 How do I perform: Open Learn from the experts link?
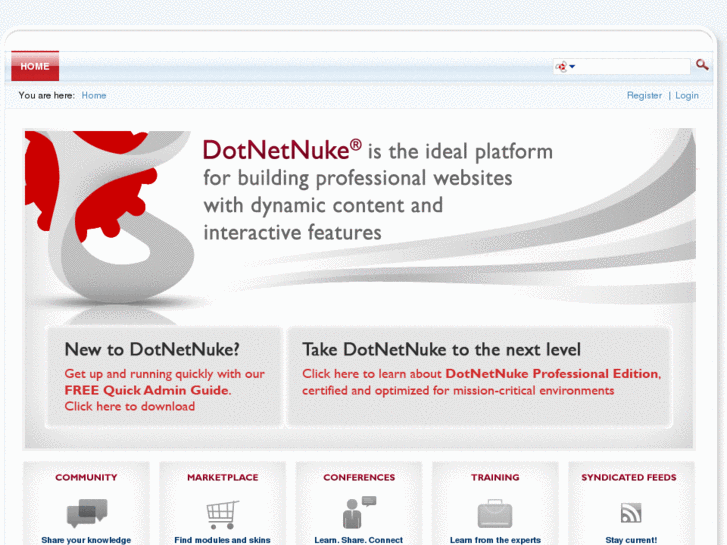click(495, 540)
